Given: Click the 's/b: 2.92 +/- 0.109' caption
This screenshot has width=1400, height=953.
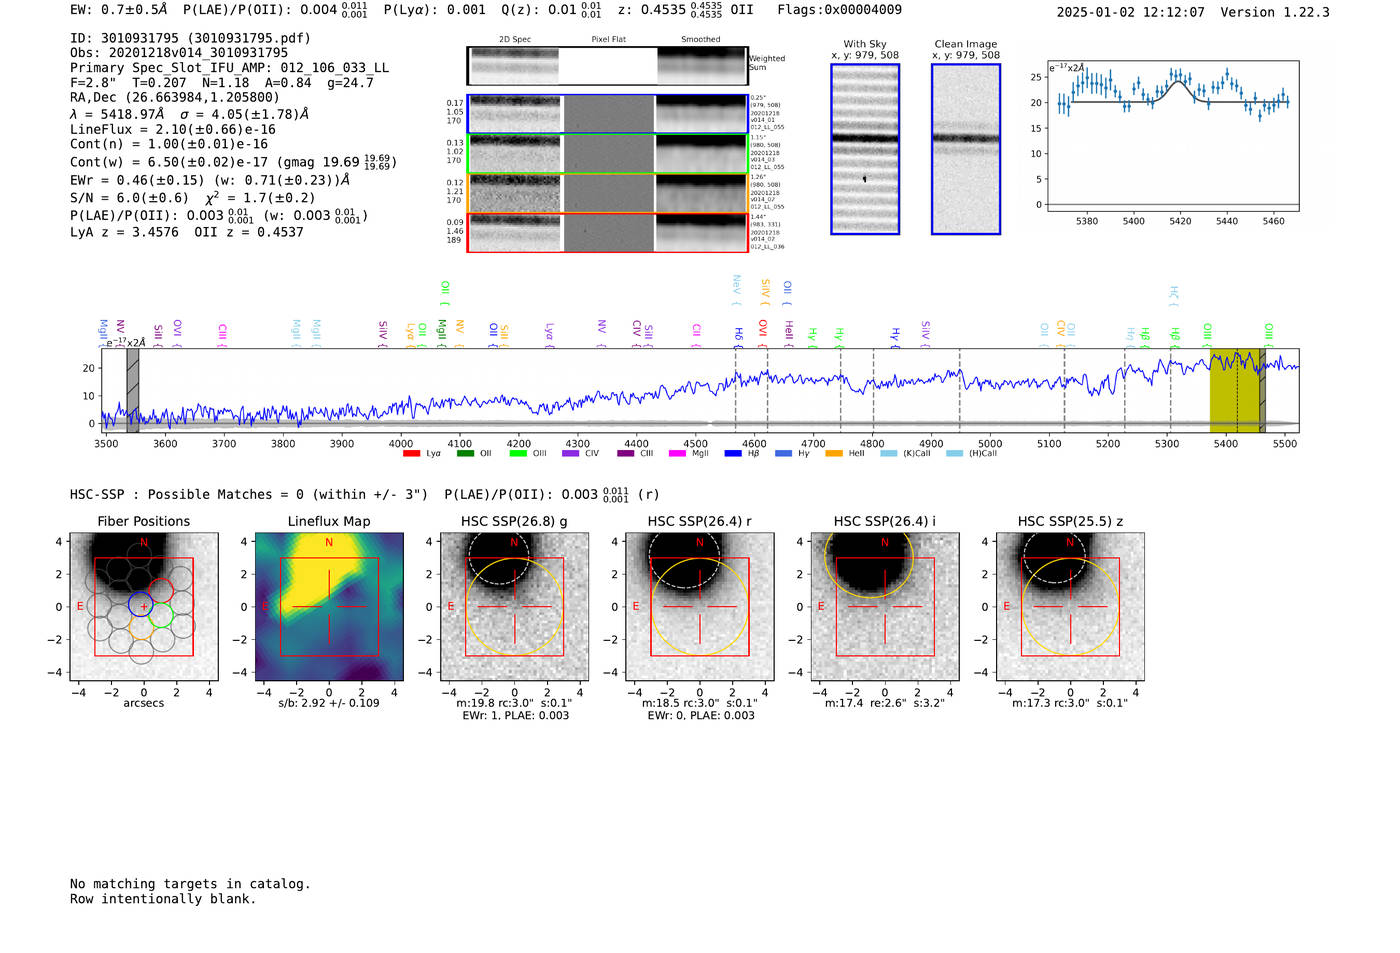Looking at the screenshot, I should pos(329,703).
